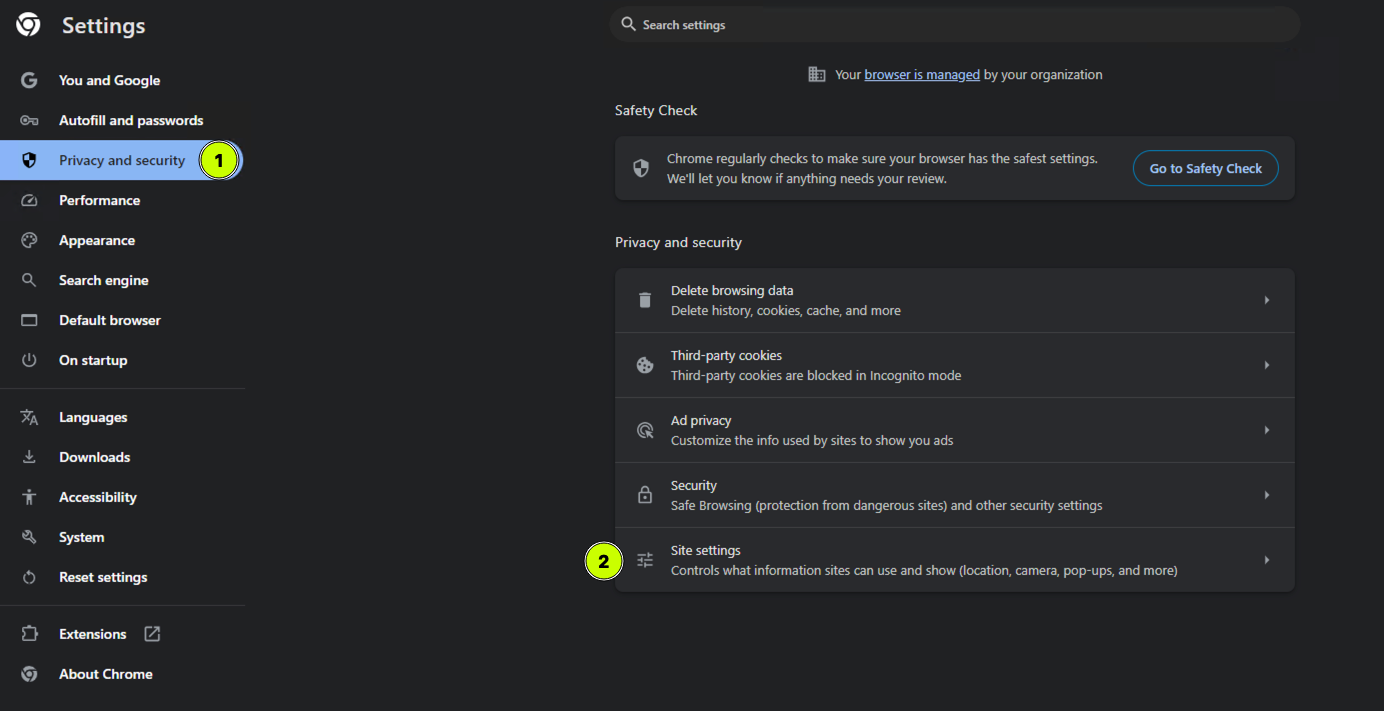The width and height of the screenshot is (1384, 711).
Task: Click 'Customize the info used by sites' text
Action: click(x=812, y=441)
